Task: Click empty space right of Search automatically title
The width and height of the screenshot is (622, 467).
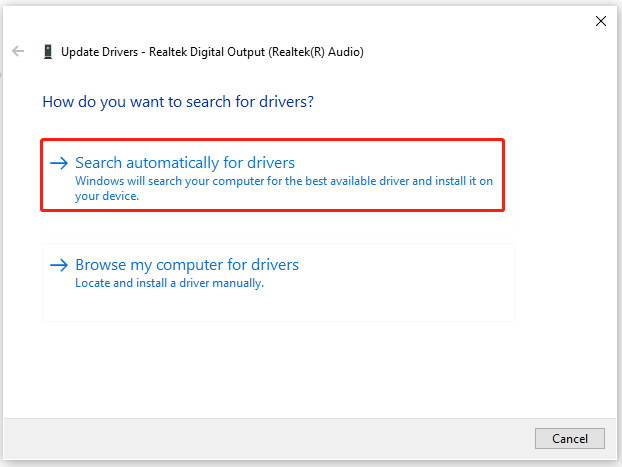Action: (397, 163)
